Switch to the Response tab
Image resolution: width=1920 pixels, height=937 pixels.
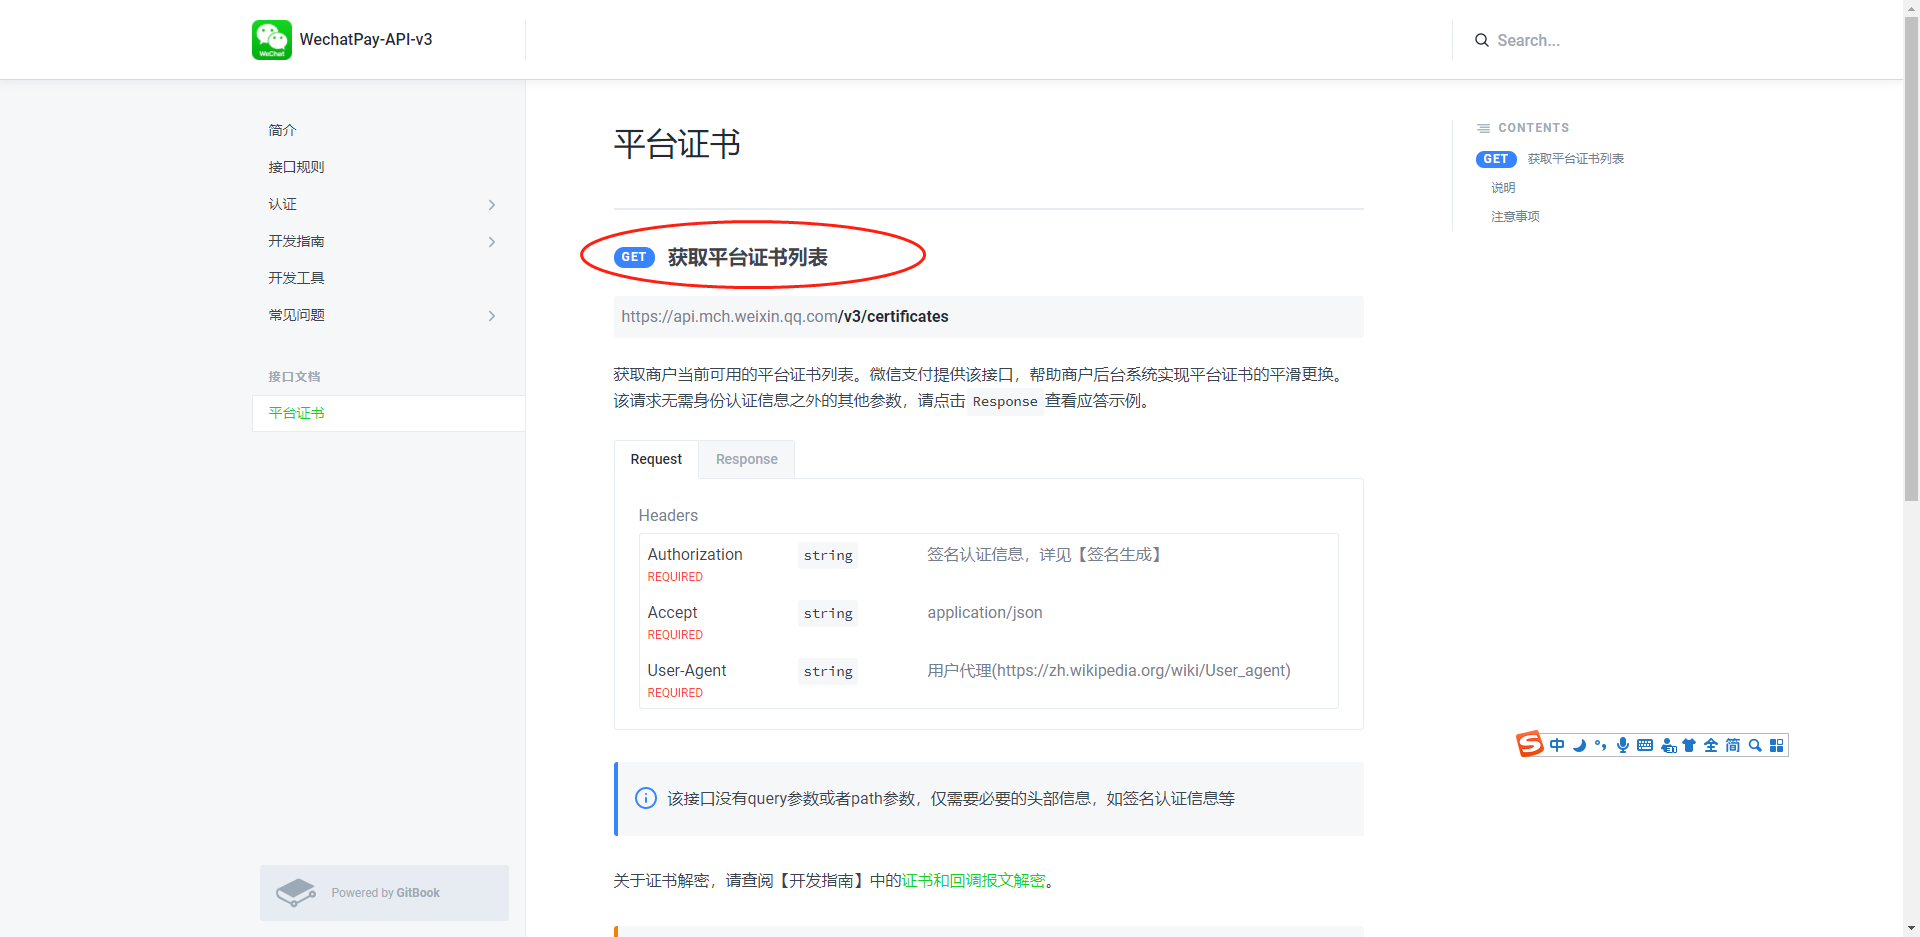pyautogui.click(x=747, y=459)
